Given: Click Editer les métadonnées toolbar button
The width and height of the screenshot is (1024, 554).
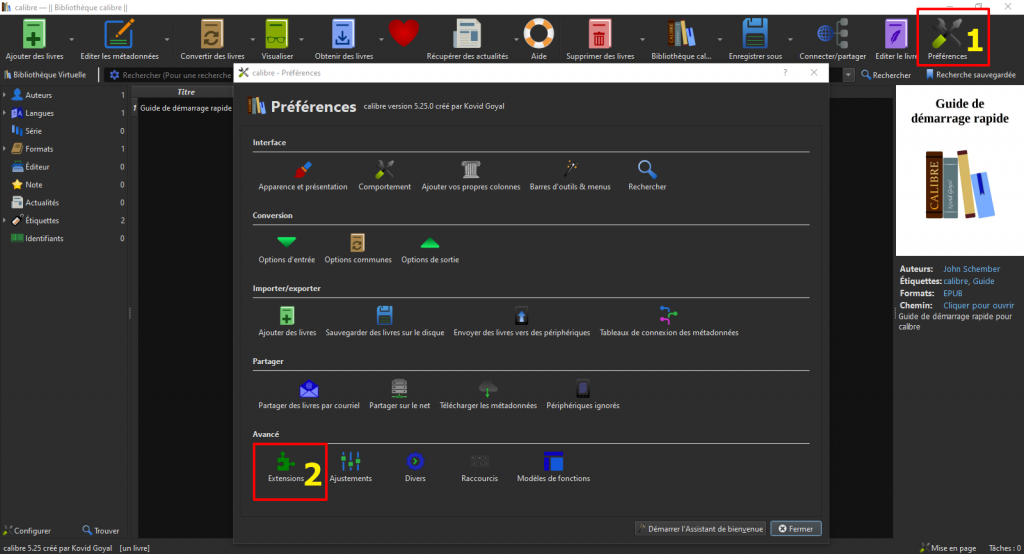Looking at the screenshot, I should tap(119, 40).
